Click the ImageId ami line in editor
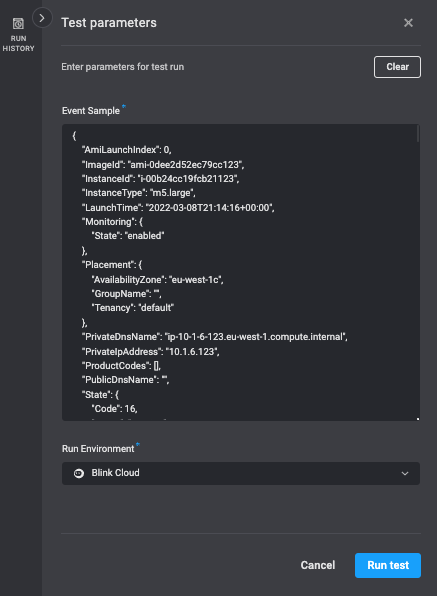437x596 pixels. click(163, 165)
